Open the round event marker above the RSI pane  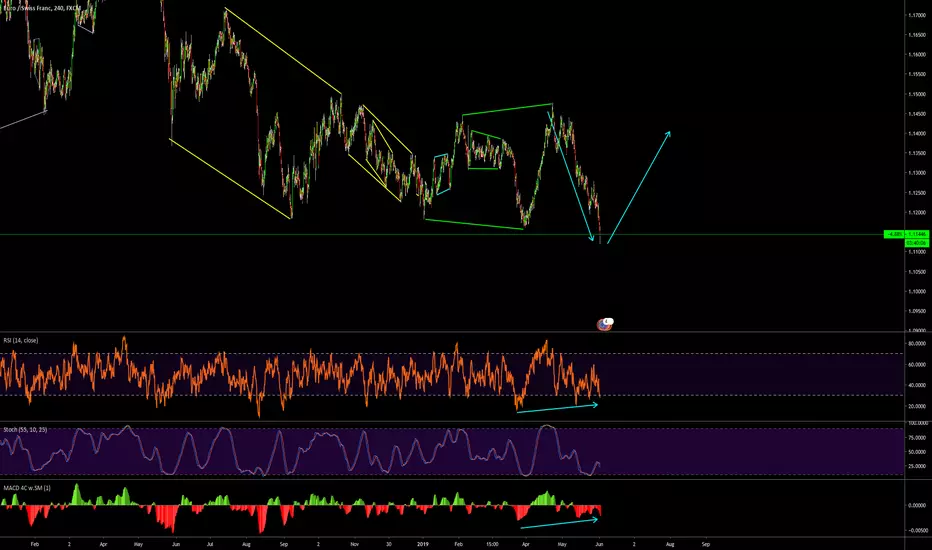pos(604,324)
